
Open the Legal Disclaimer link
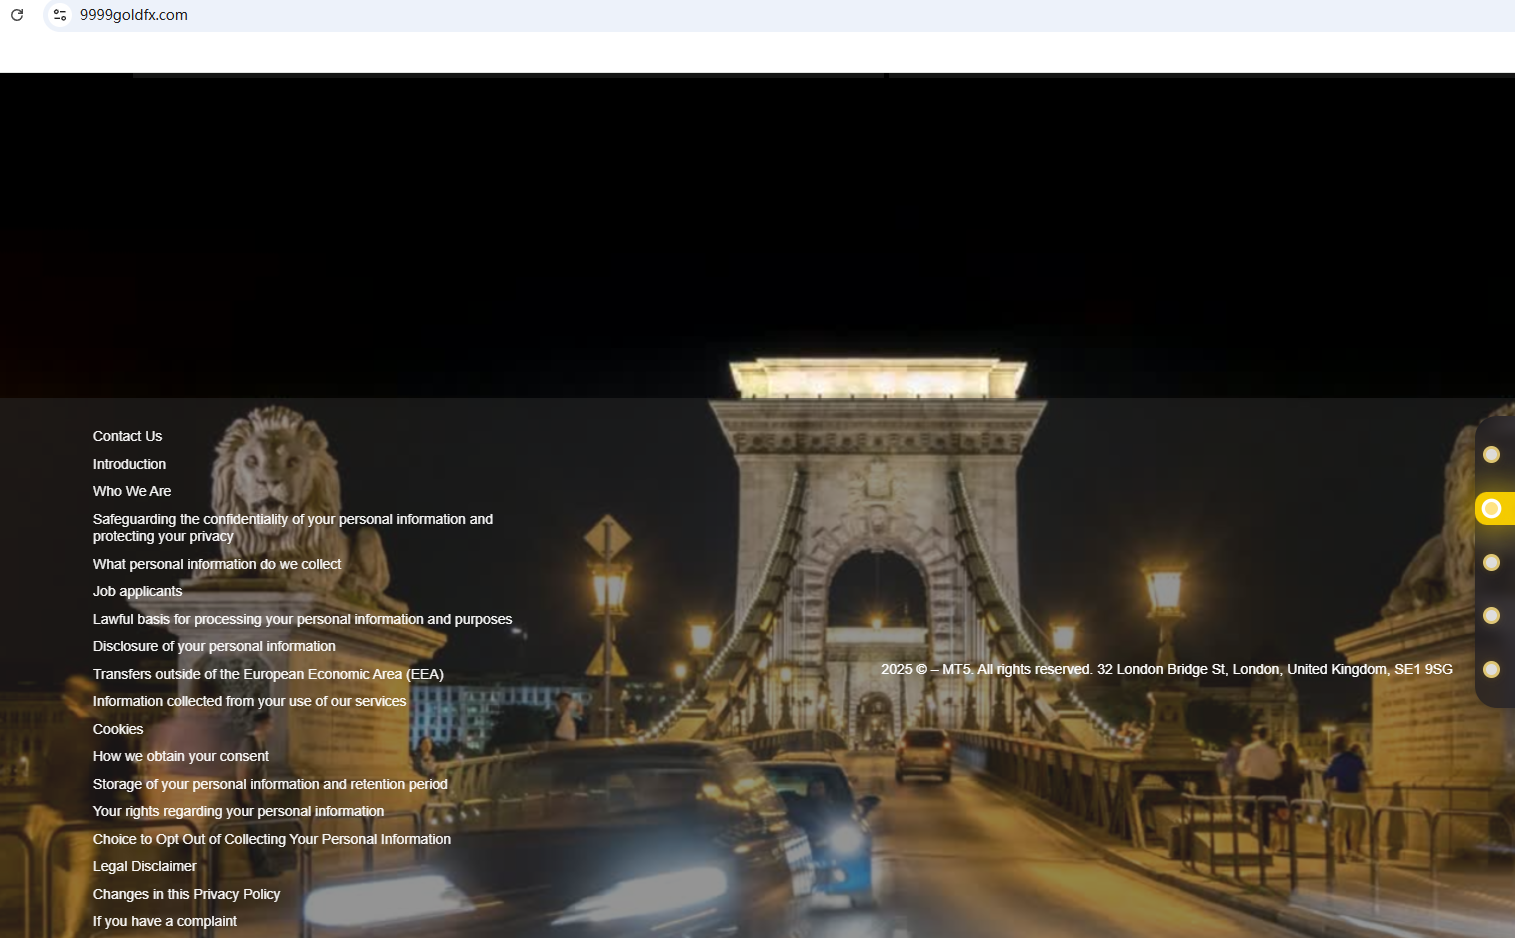(145, 866)
